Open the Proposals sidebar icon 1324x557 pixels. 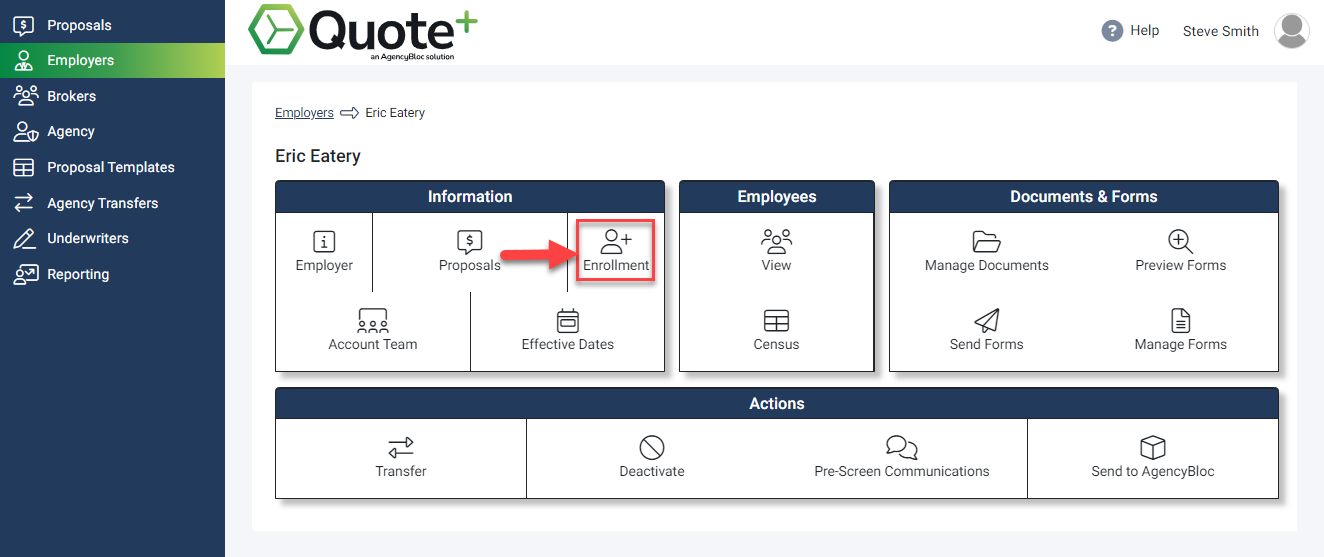(24, 25)
